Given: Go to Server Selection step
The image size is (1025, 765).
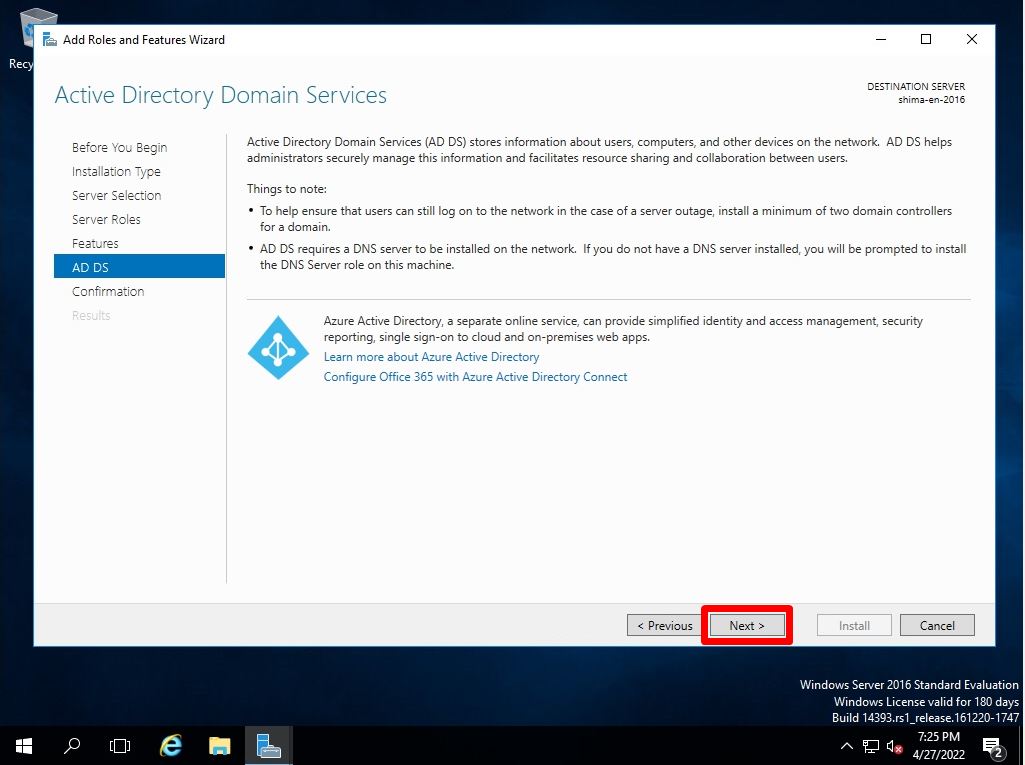Looking at the screenshot, I should [116, 196].
